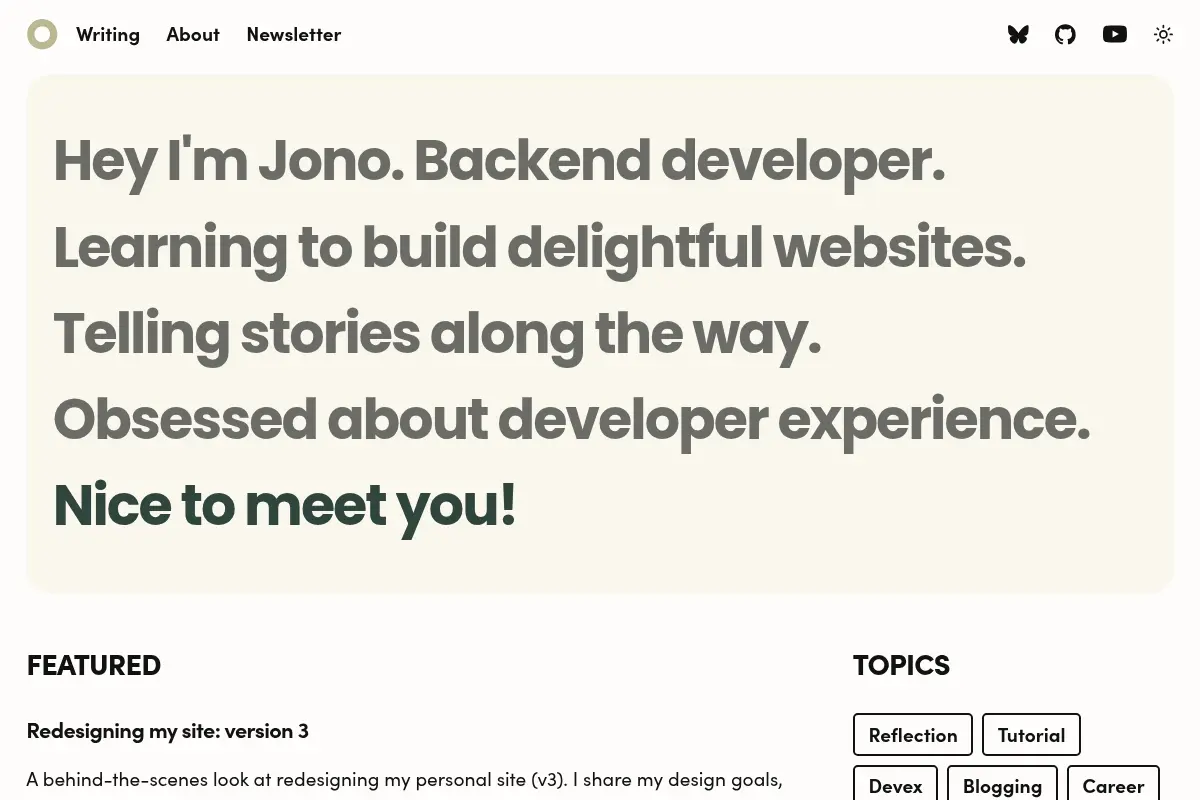Viewport: 1200px width, 800px height.
Task: Select the Tutorial topic tag
Action: click(1031, 735)
